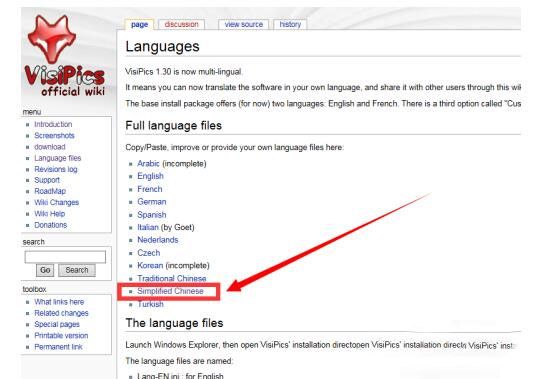Go to Revisions log in sidebar
548x379 pixels.
tap(56, 169)
